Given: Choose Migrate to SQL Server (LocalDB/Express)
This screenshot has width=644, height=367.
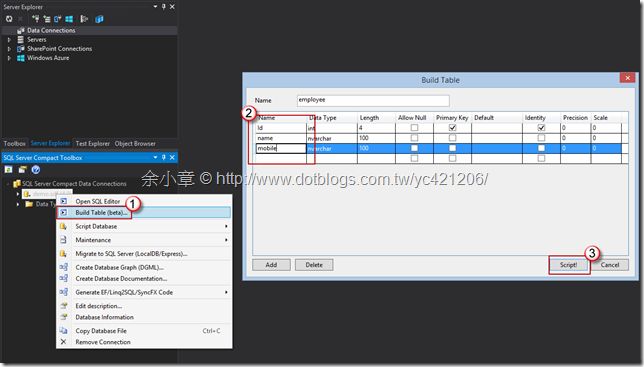Looking at the screenshot, I should 144,254.
